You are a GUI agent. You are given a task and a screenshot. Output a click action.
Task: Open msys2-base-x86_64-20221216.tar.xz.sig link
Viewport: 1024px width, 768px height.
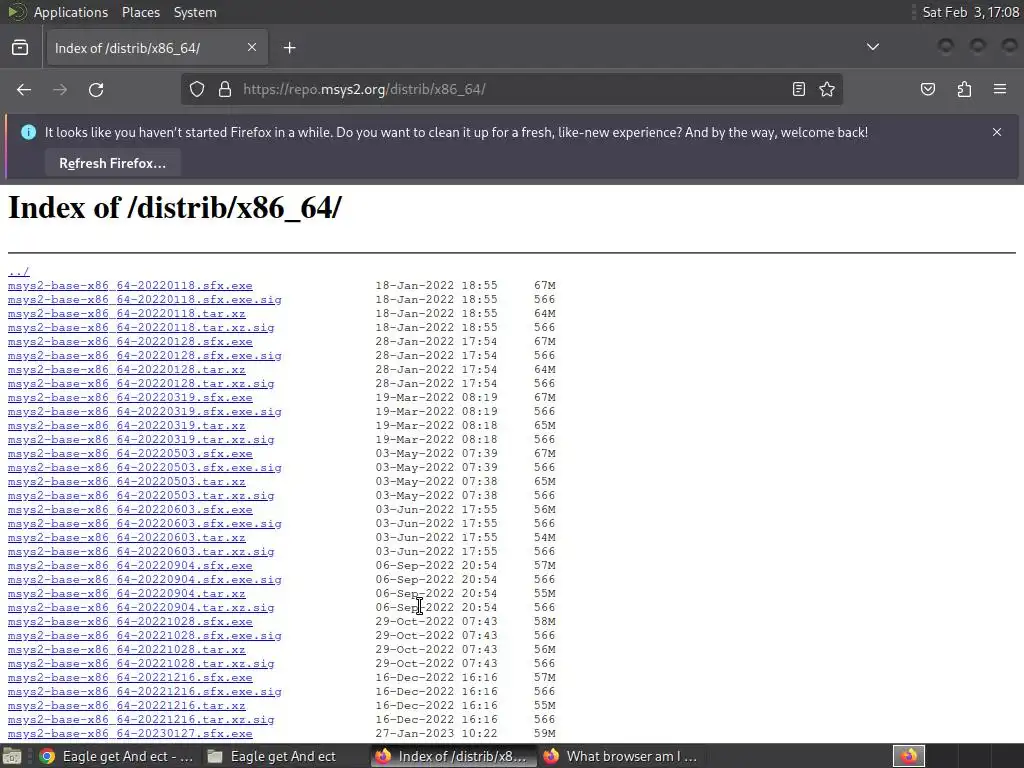[141, 720]
